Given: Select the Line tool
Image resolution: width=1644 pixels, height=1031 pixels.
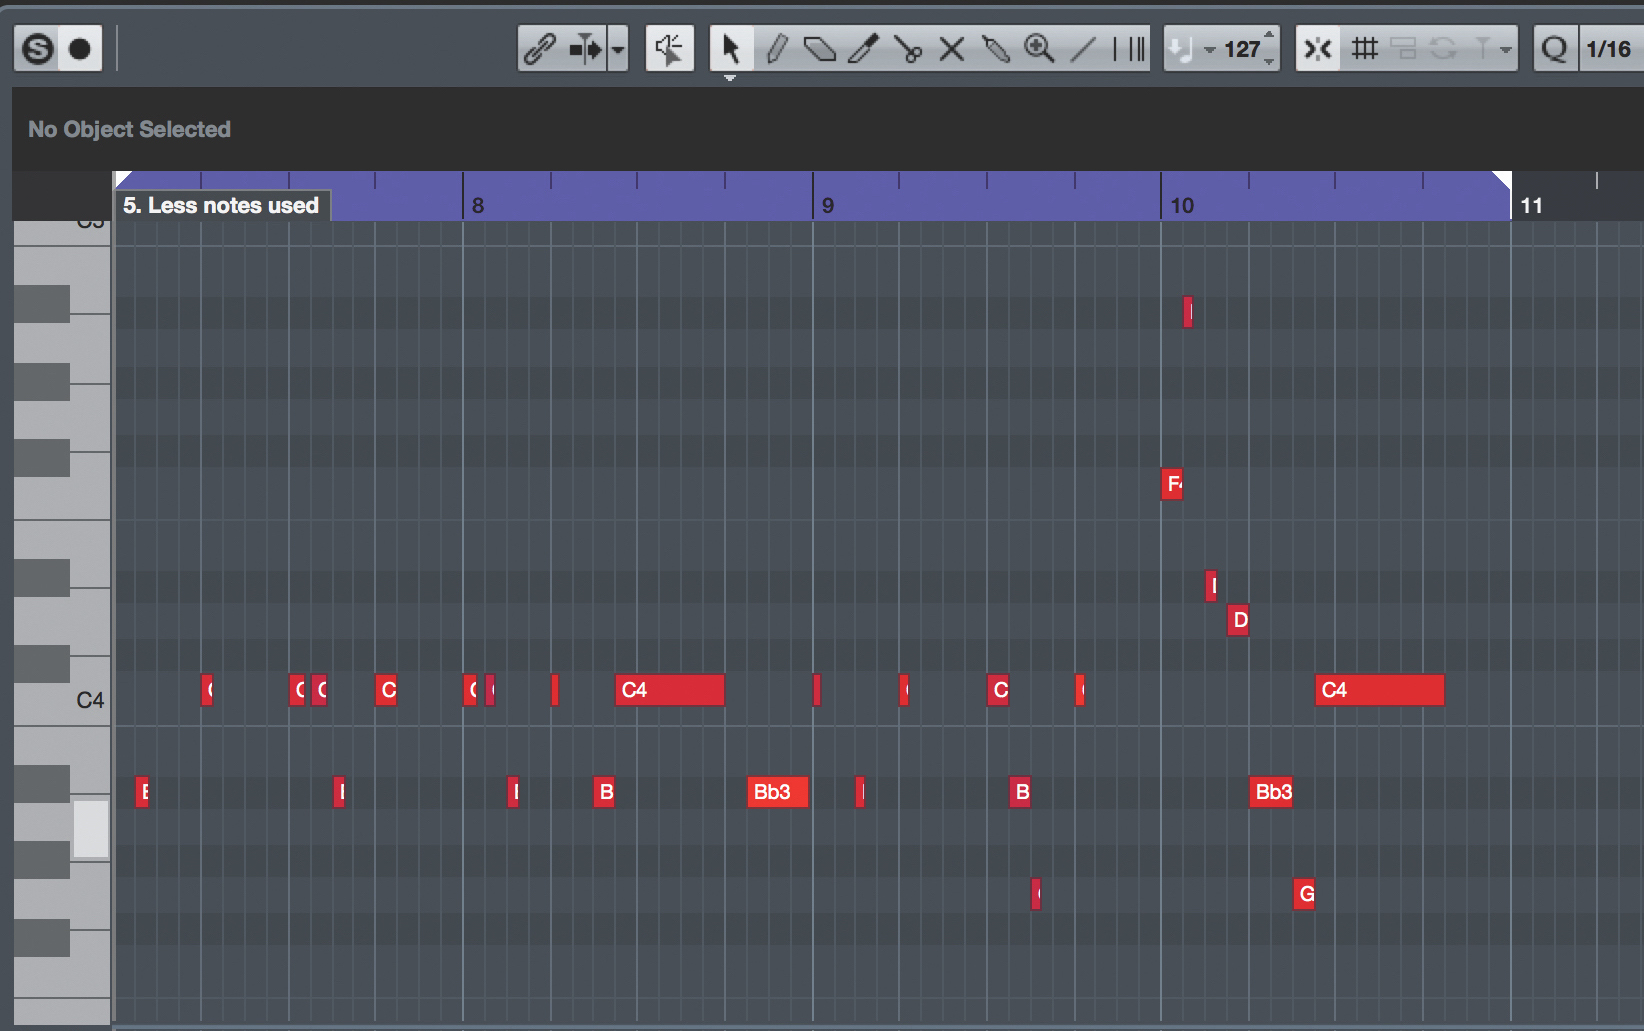Looking at the screenshot, I should pyautogui.click(x=1083, y=48).
